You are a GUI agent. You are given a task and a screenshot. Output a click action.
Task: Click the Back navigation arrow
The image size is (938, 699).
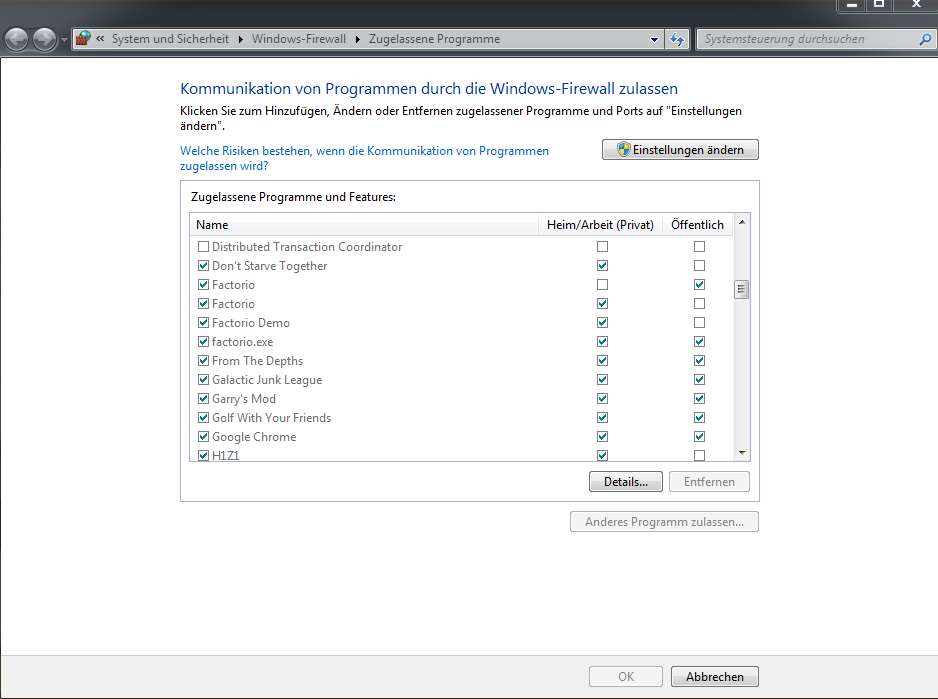click(x=16, y=39)
